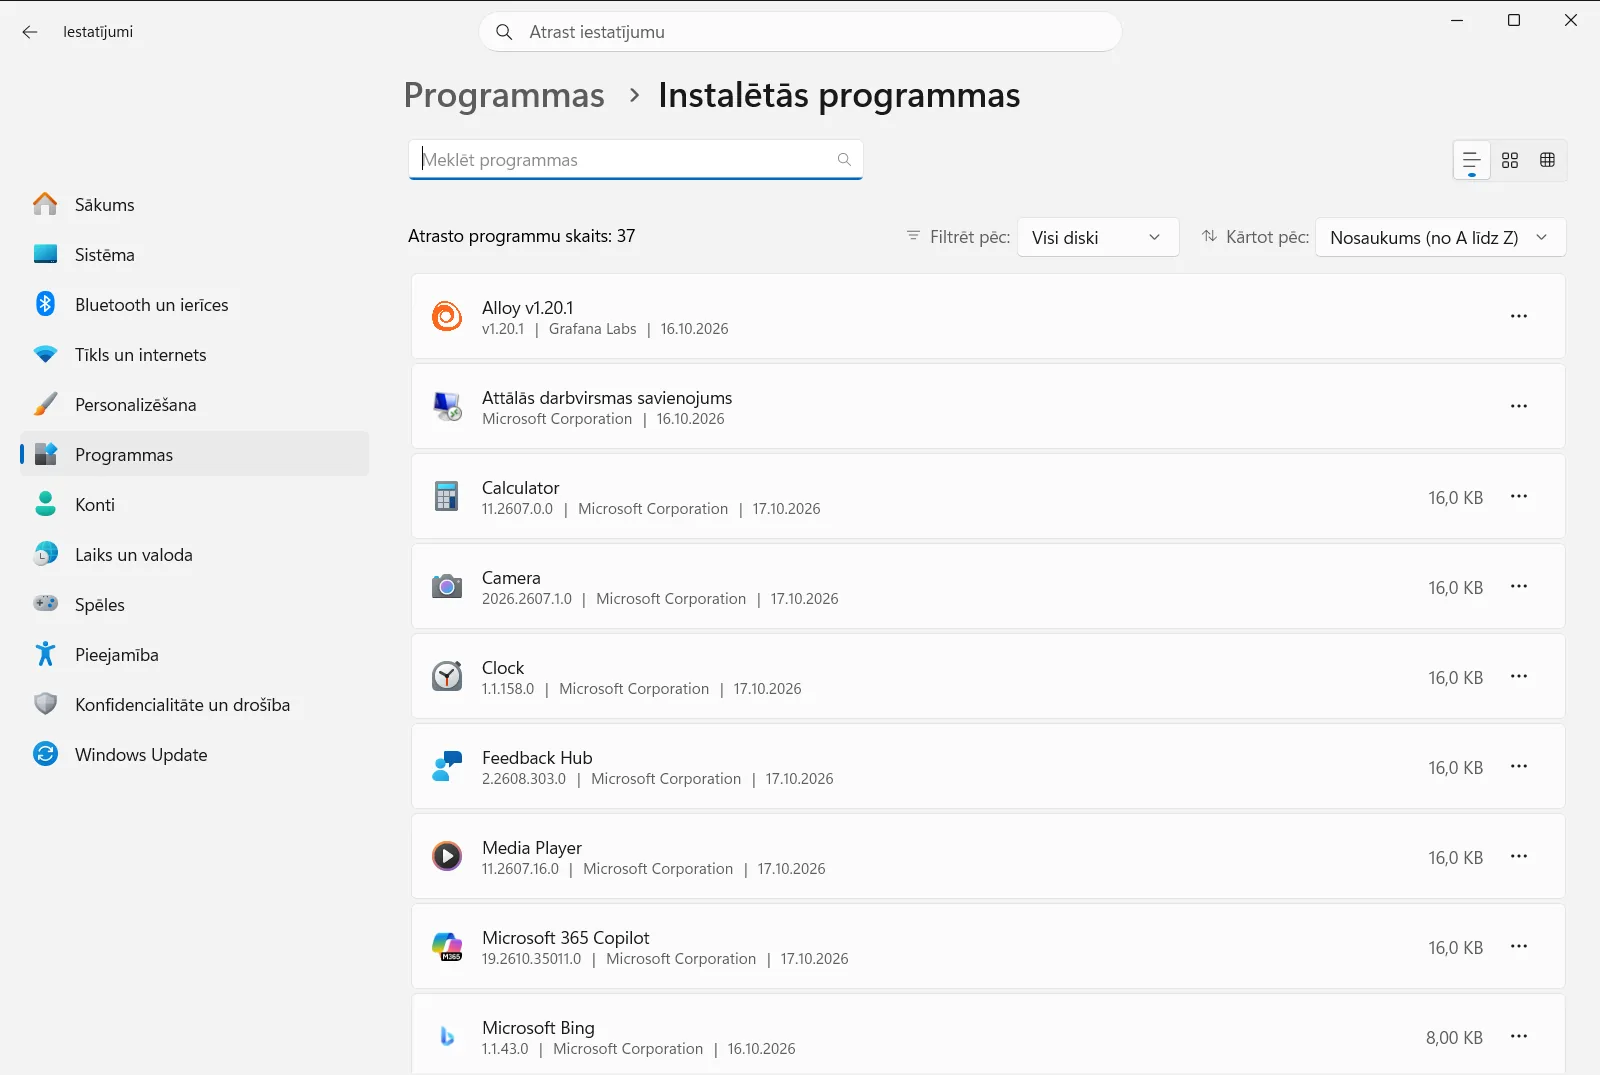Click the Clock app icon
The height and width of the screenshot is (1075, 1600).
(x=447, y=676)
